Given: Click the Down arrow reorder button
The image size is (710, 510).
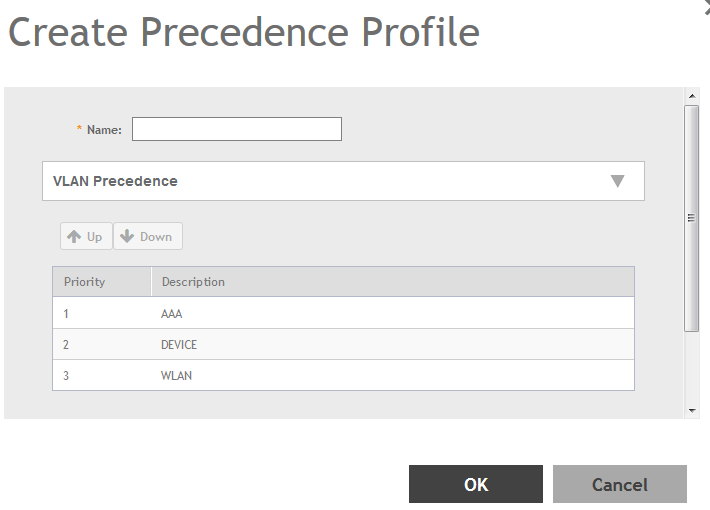Looking at the screenshot, I should 147,237.
